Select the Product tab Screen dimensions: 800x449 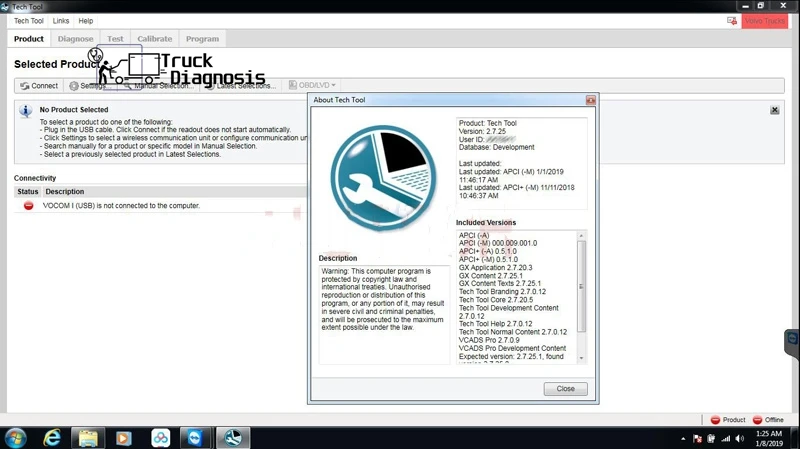[29, 39]
